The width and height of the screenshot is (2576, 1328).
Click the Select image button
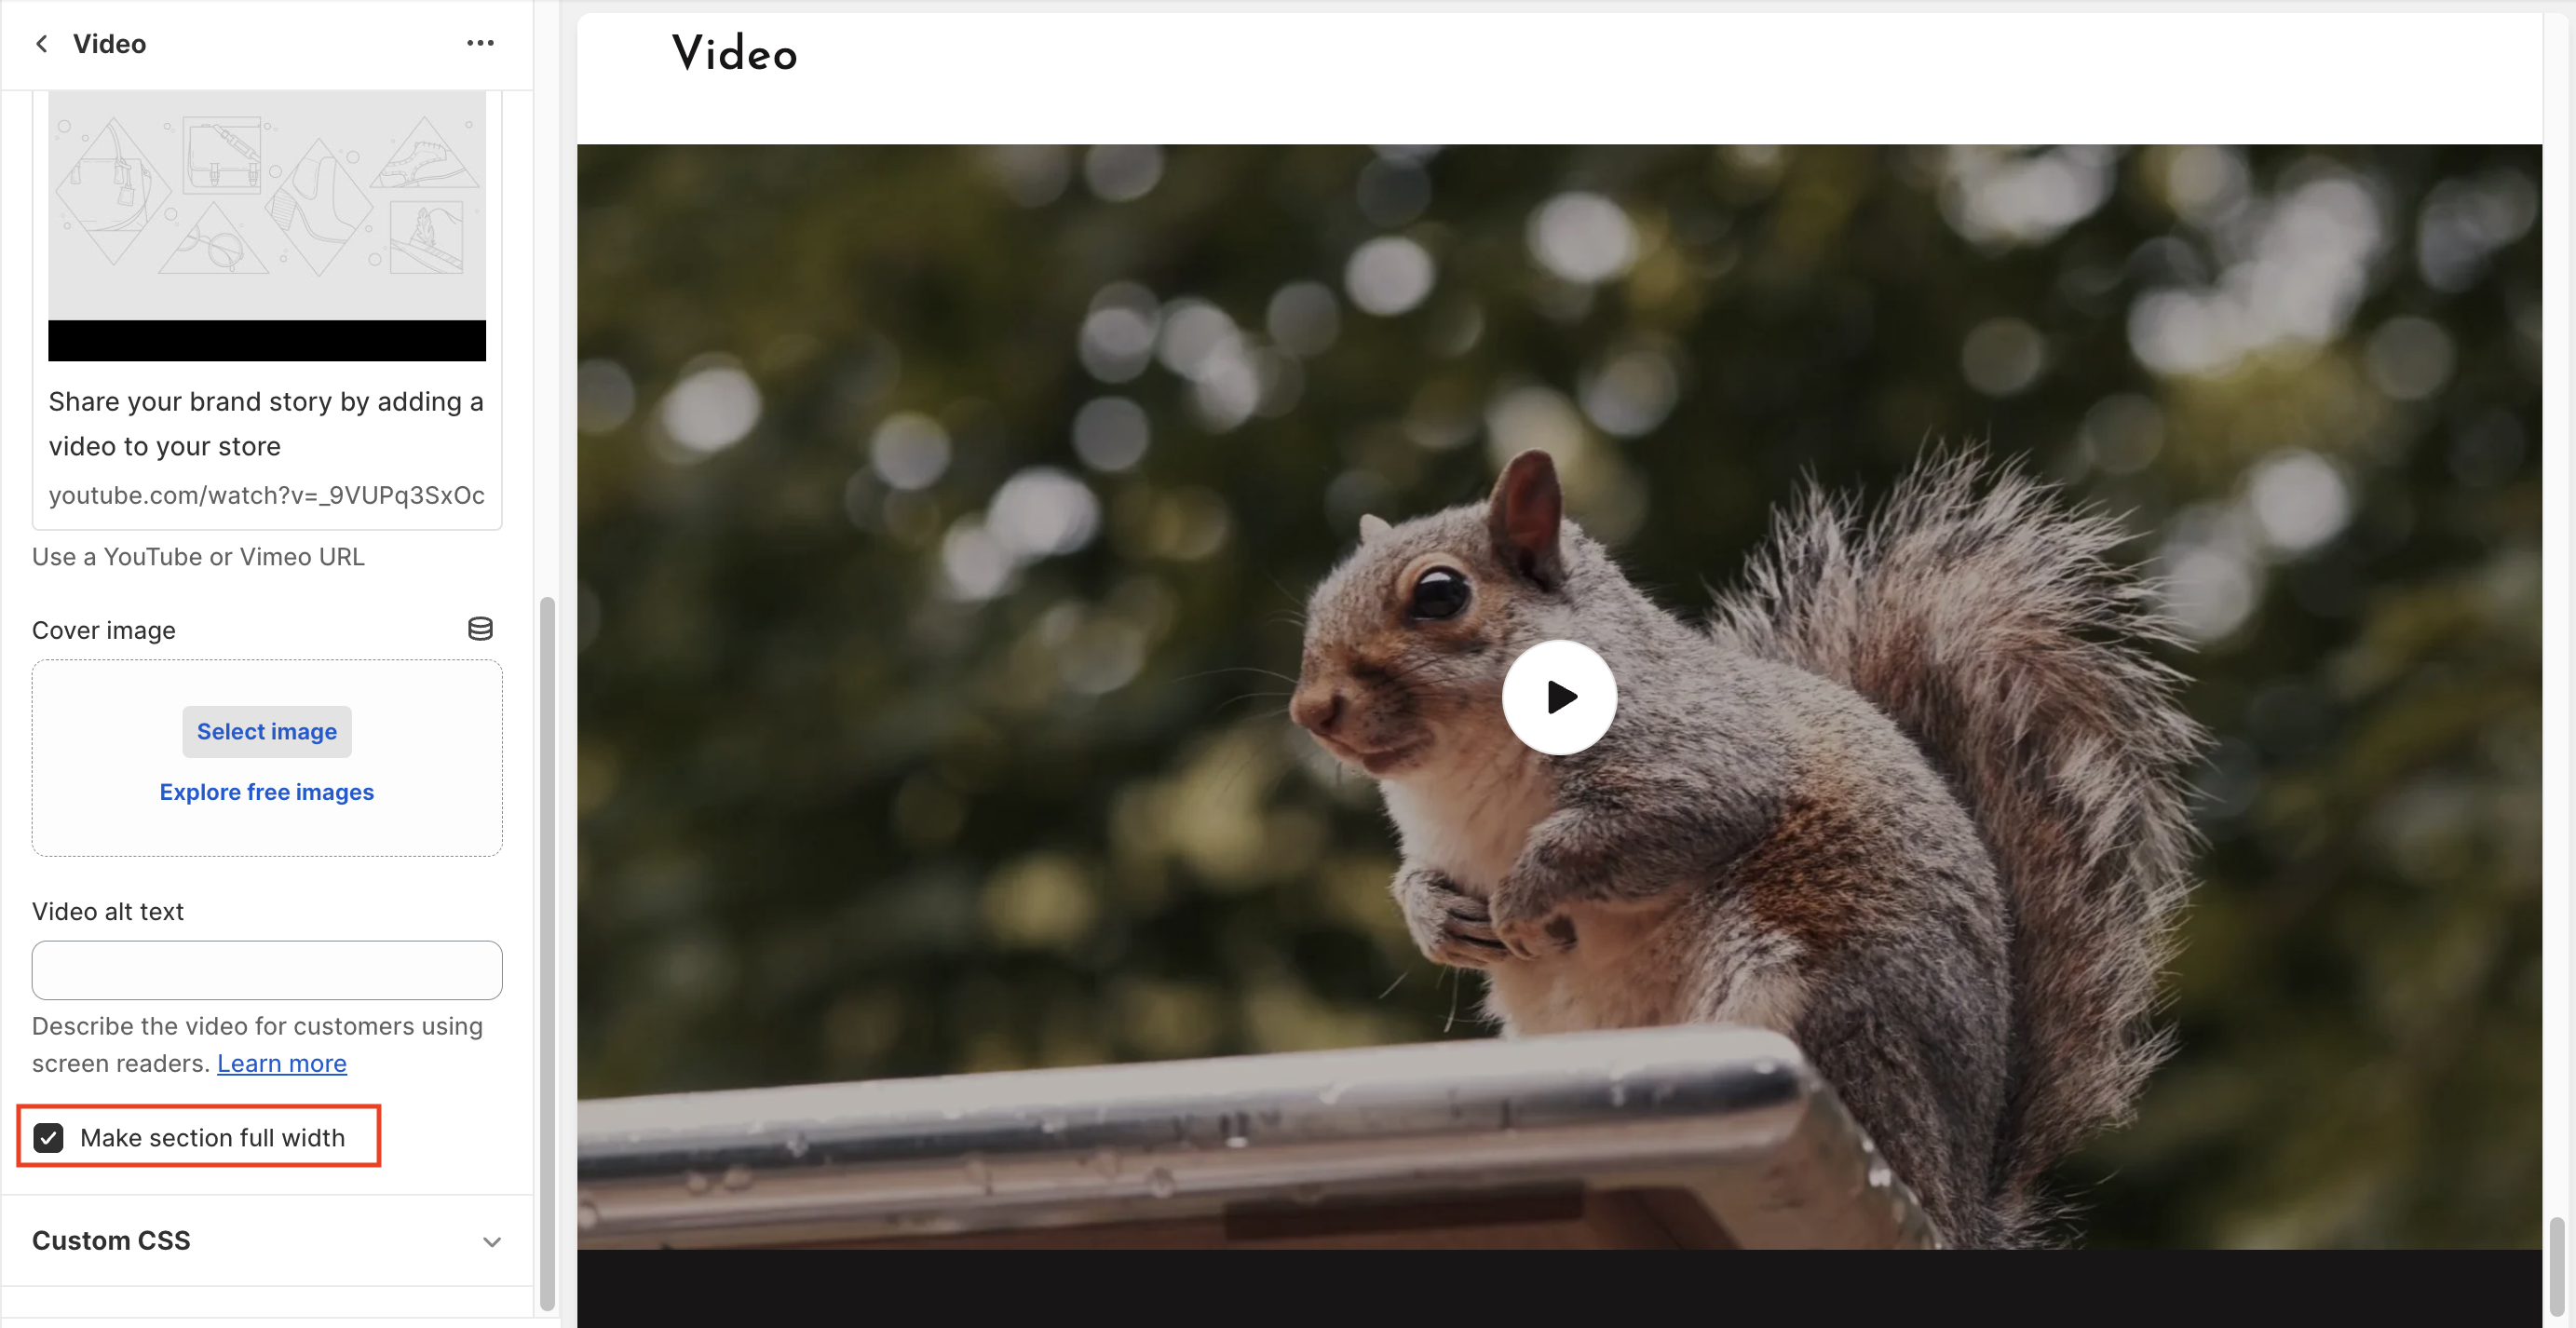pyautogui.click(x=266, y=731)
